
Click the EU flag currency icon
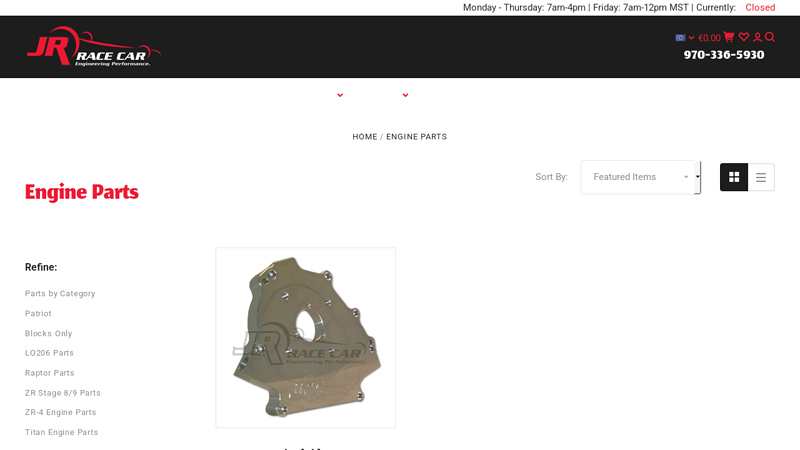point(680,38)
